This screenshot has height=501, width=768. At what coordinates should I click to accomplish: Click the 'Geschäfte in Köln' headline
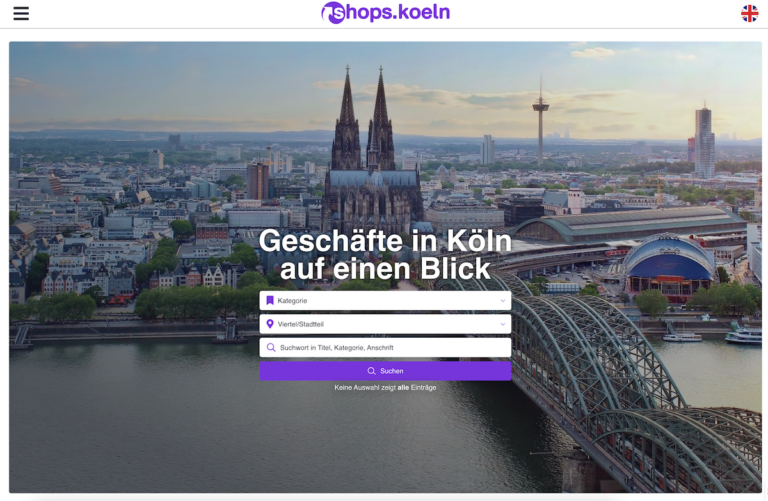(385, 241)
